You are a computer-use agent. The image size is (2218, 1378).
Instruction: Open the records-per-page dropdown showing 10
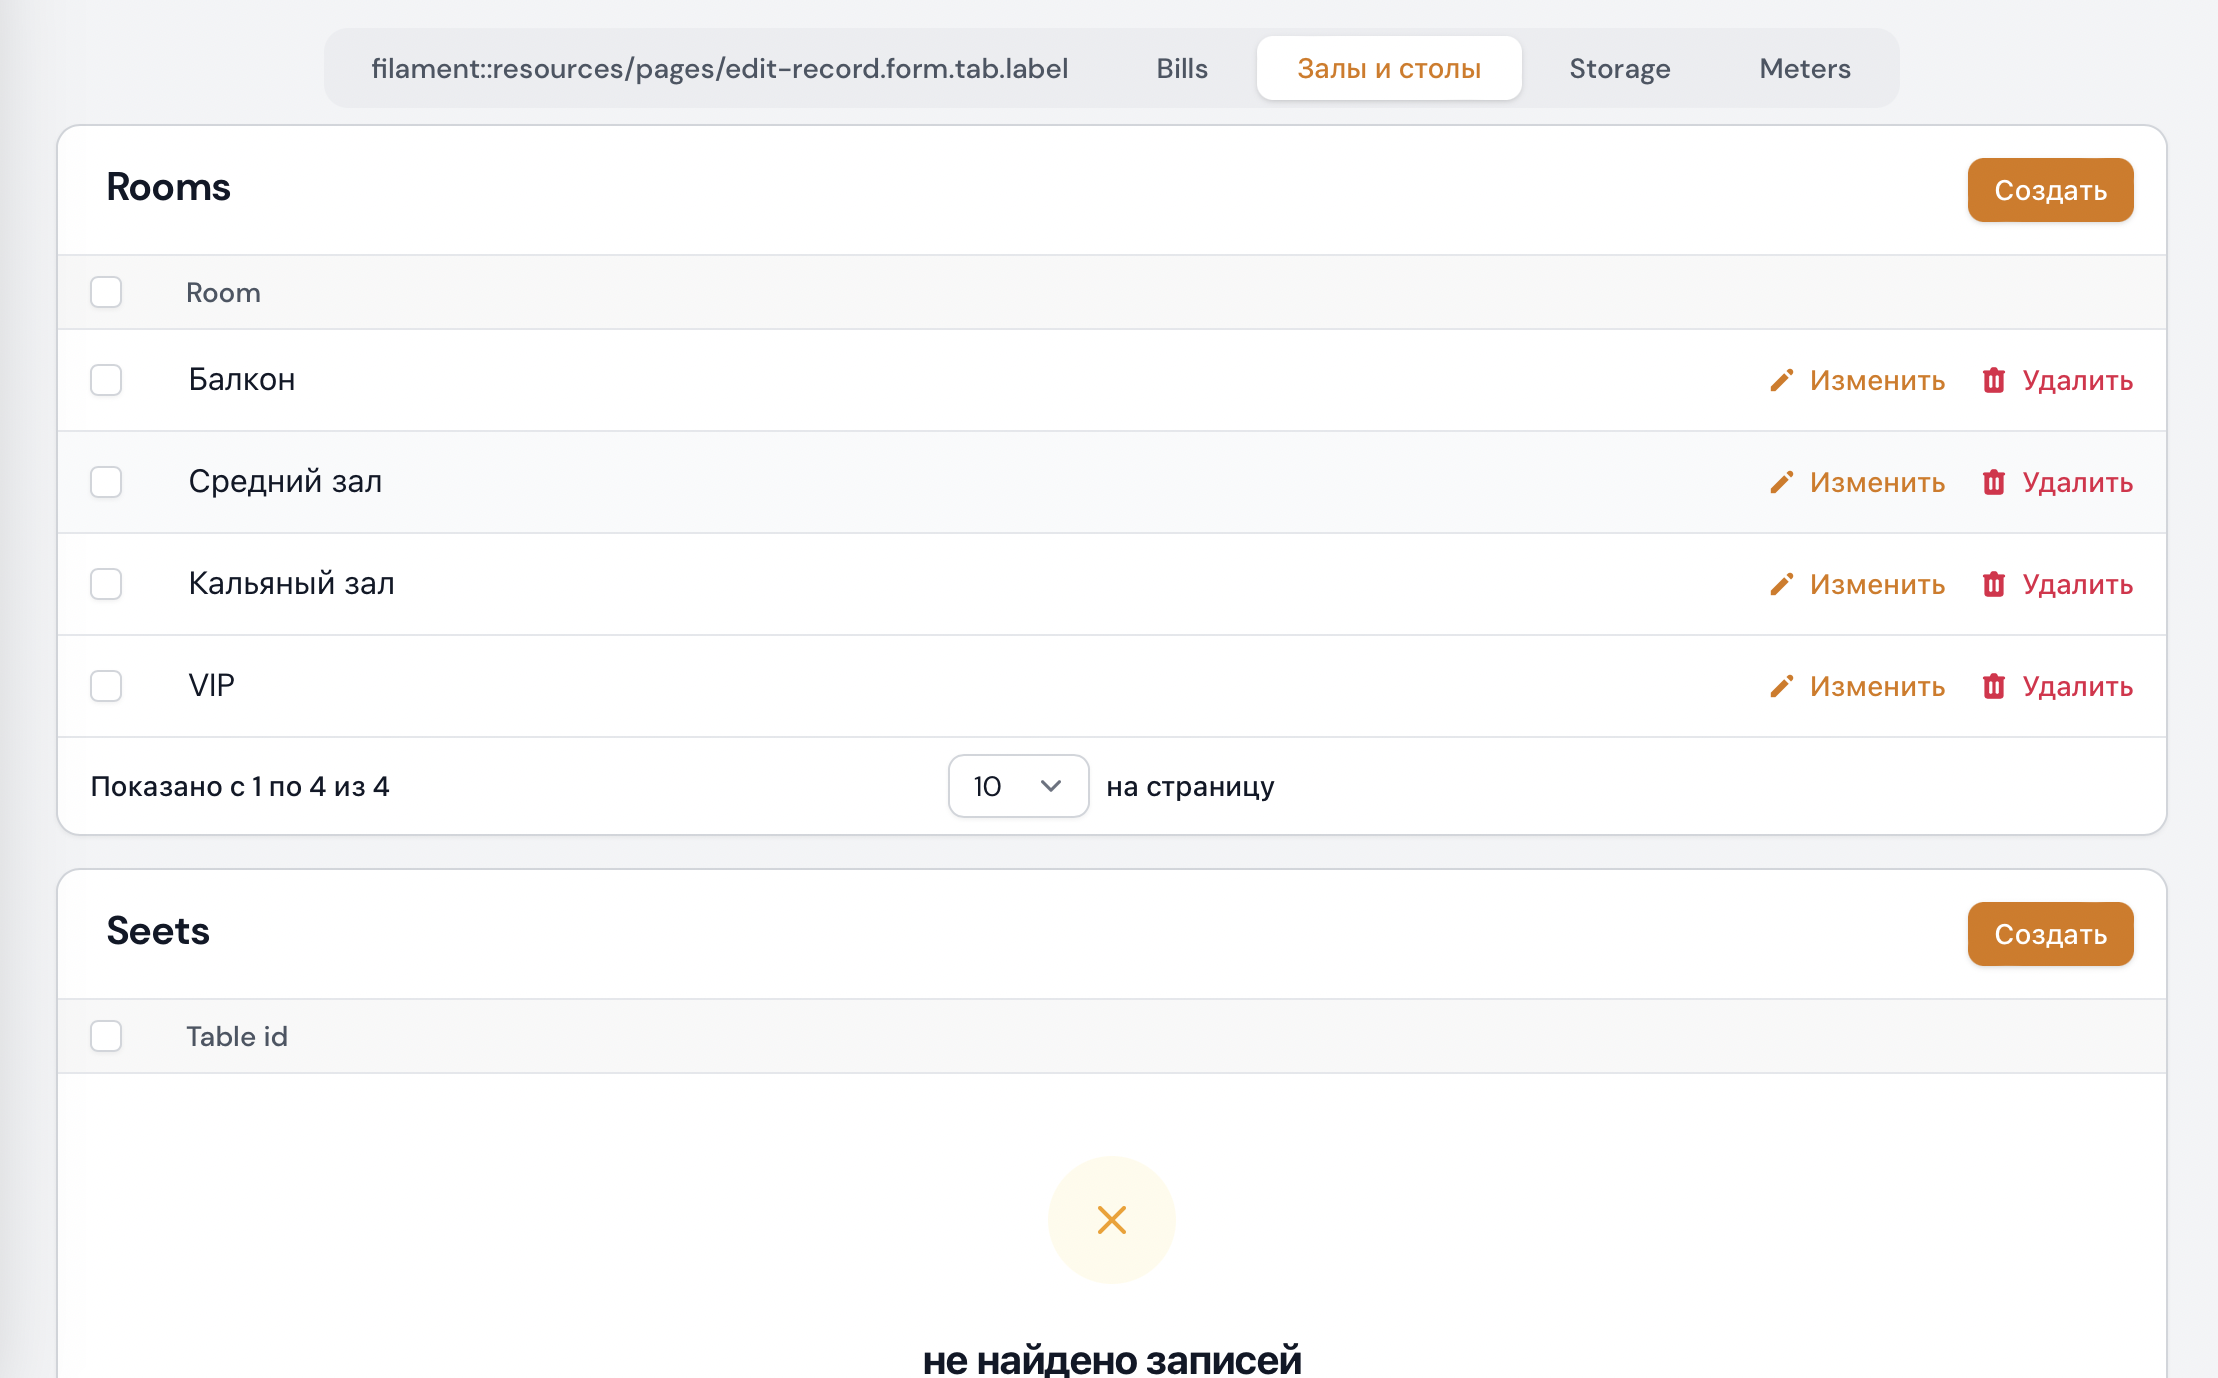pyautogui.click(x=1018, y=786)
